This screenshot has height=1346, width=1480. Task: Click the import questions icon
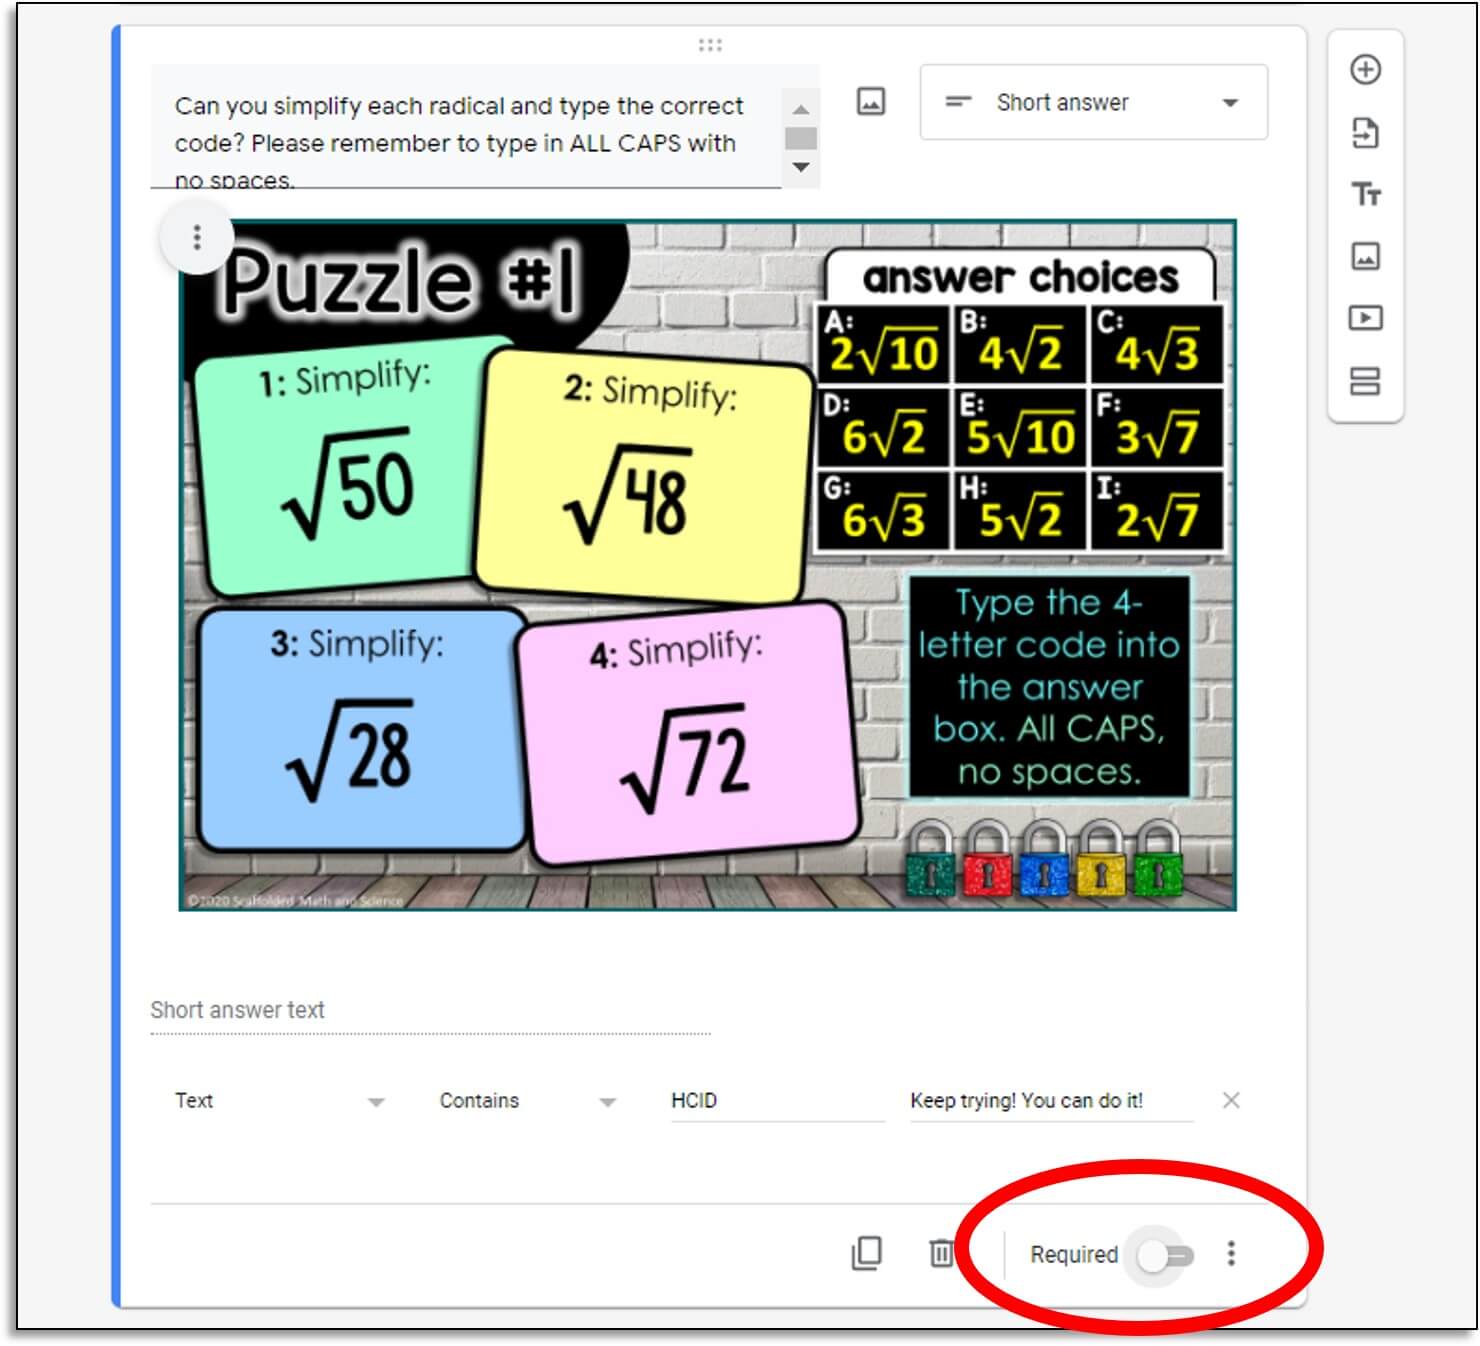[1366, 132]
